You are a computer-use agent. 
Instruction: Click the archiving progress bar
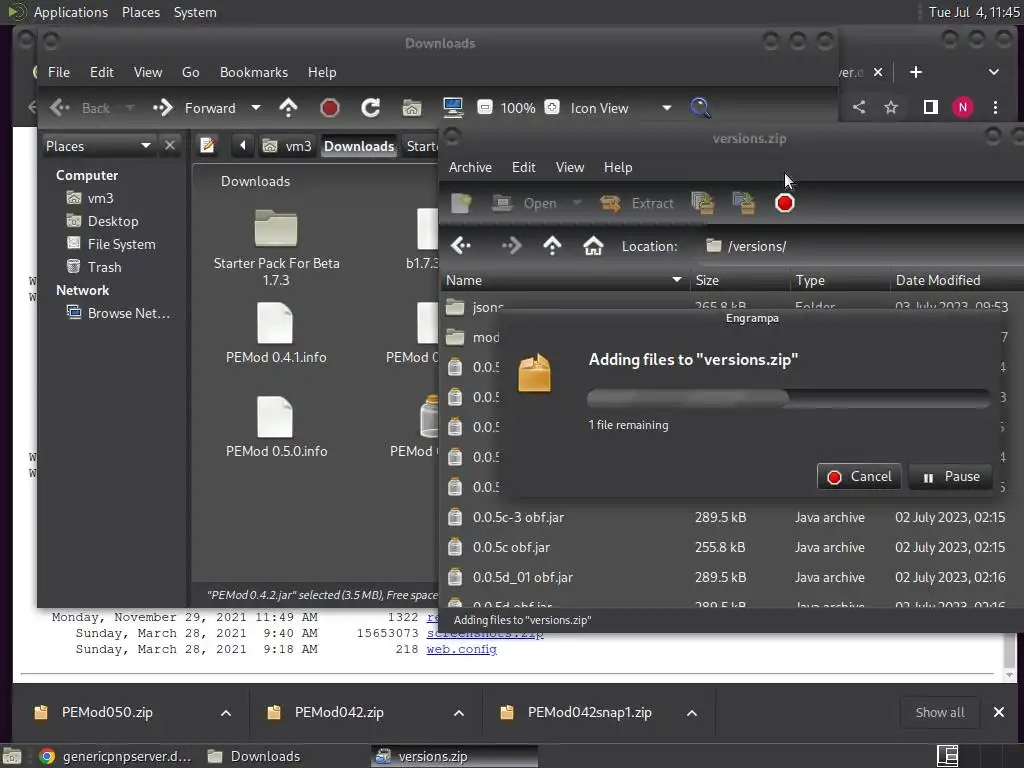(789, 398)
